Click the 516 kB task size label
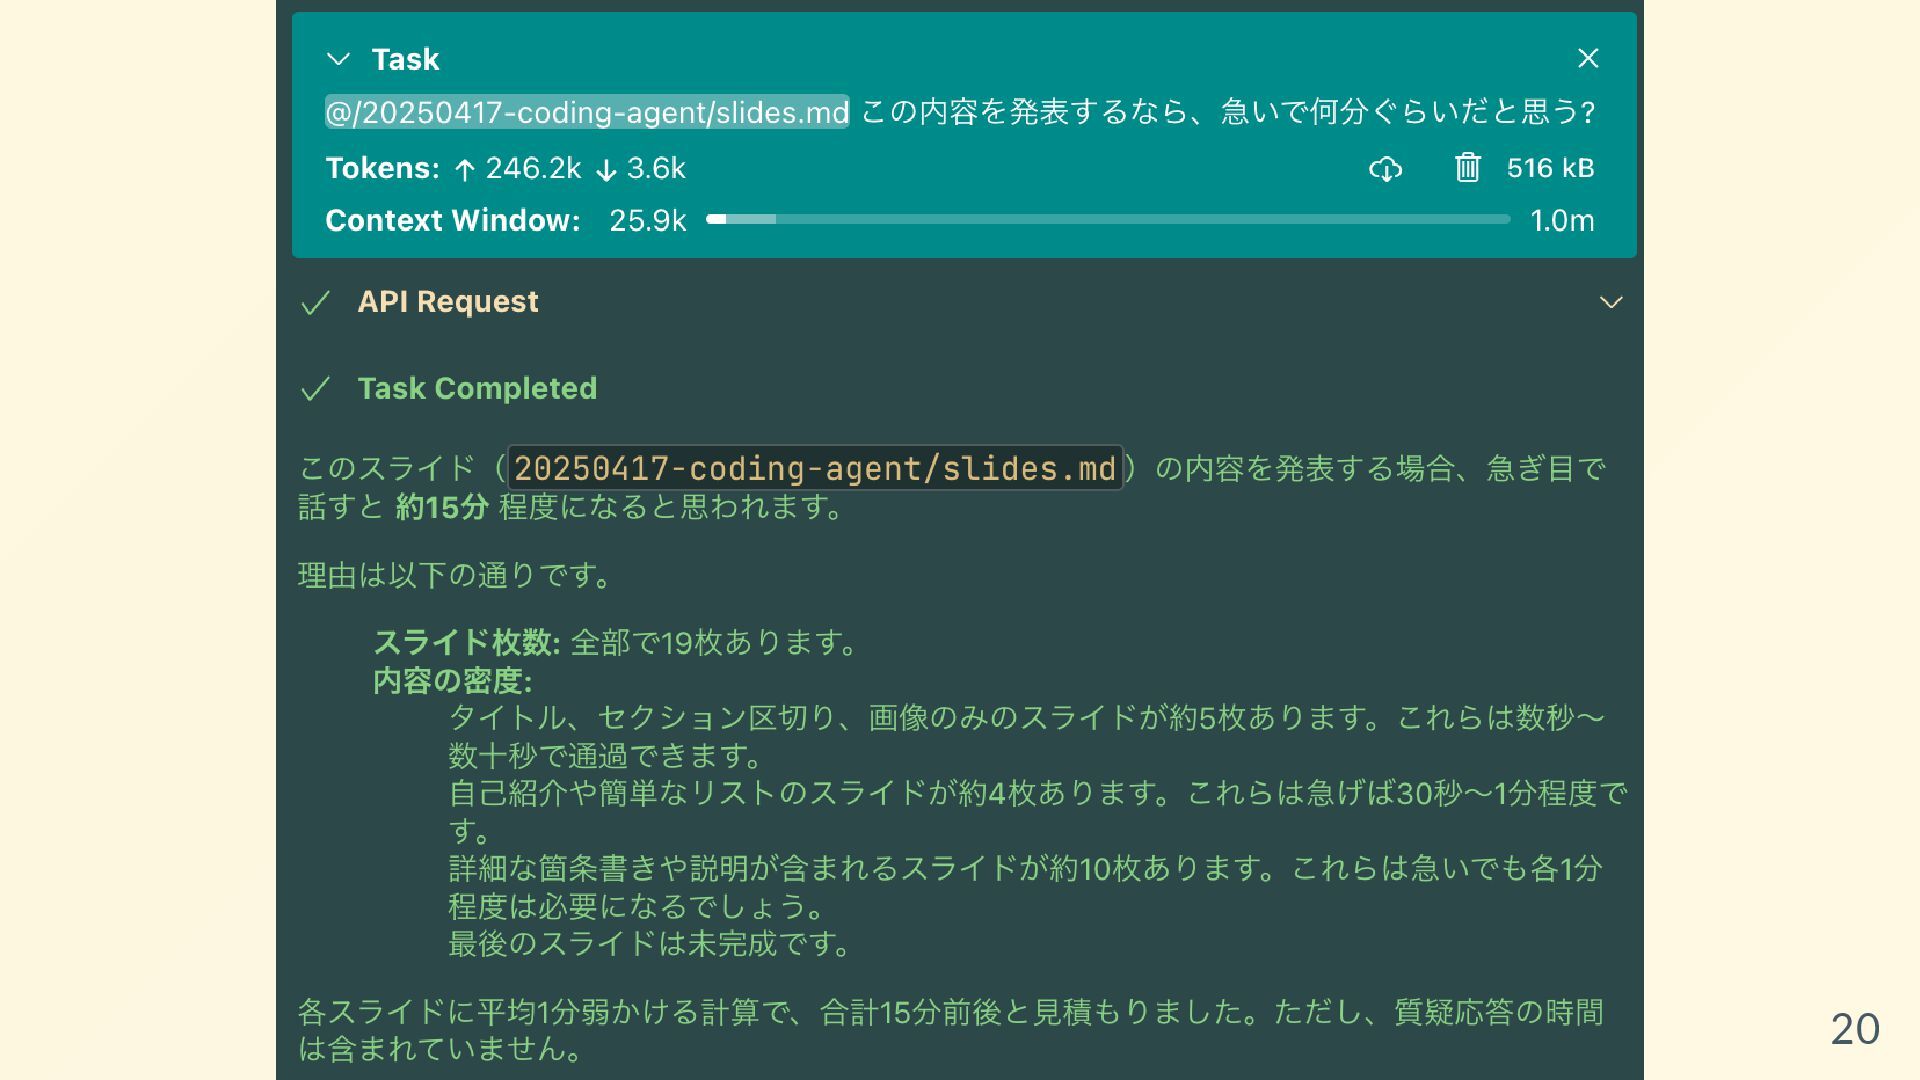This screenshot has width=1920, height=1080. (x=1550, y=168)
